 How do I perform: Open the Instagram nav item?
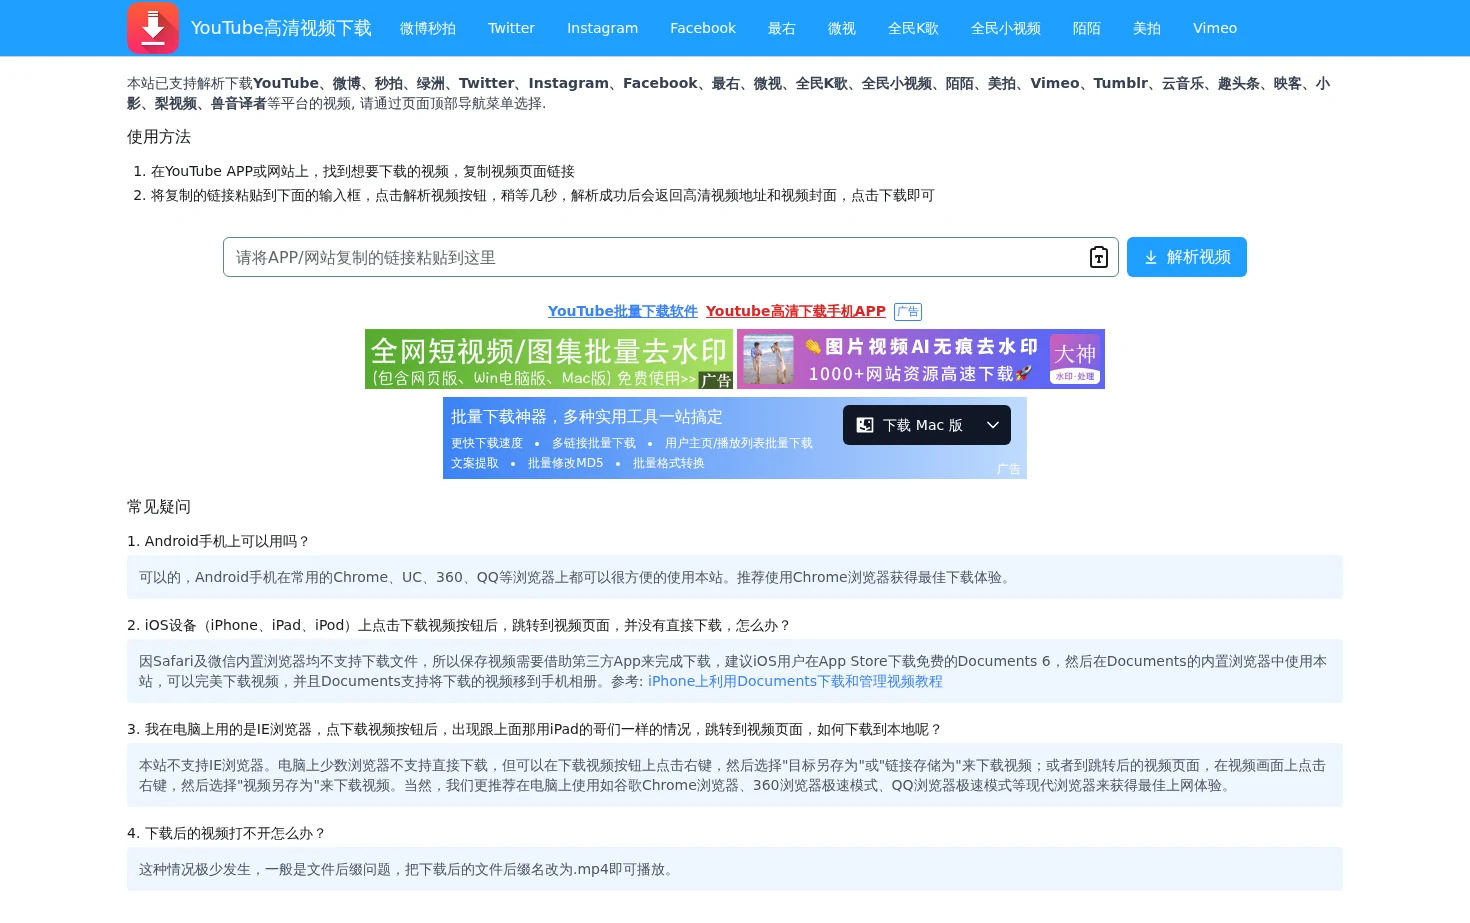602,28
